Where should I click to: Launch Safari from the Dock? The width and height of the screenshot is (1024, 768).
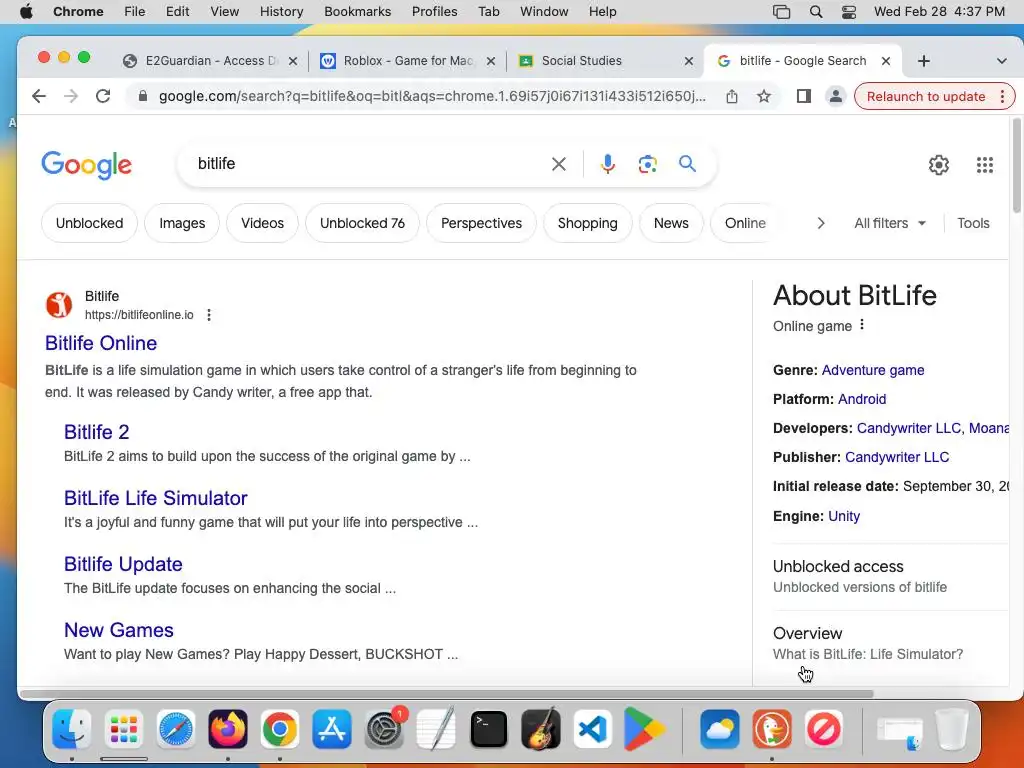pyautogui.click(x=176, y=729)
